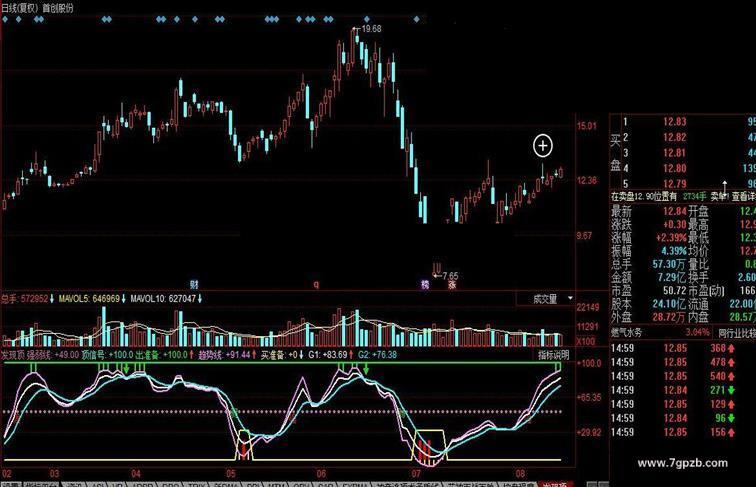Viewport: 756px width, 487px height.
Task: Select the 发现顶 indicator name label
Action: point(13,355)
